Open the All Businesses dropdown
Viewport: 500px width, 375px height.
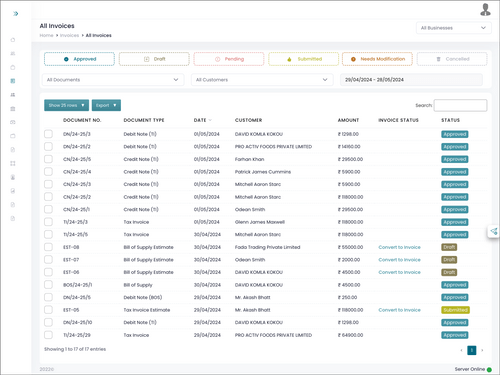453,28
